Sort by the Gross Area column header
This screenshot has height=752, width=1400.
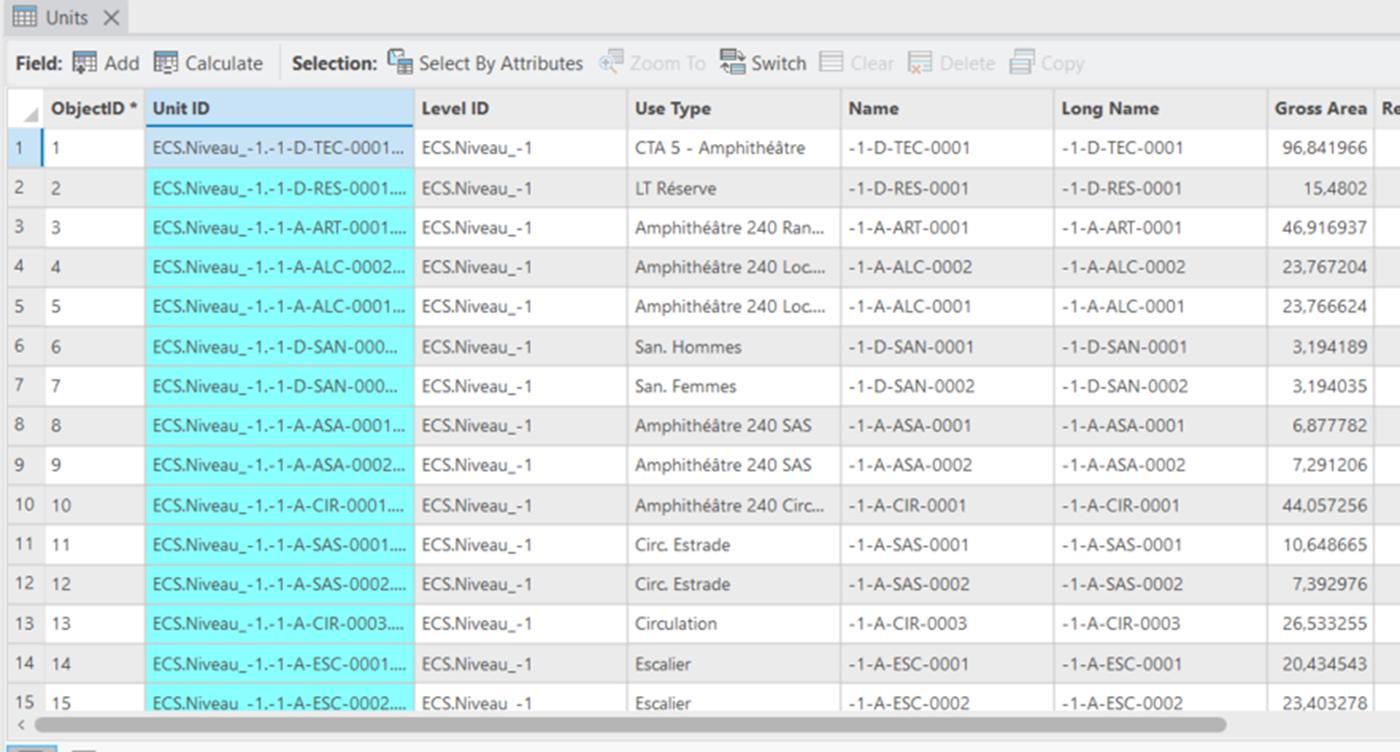pyautogui.click(x=1320, y=108)
